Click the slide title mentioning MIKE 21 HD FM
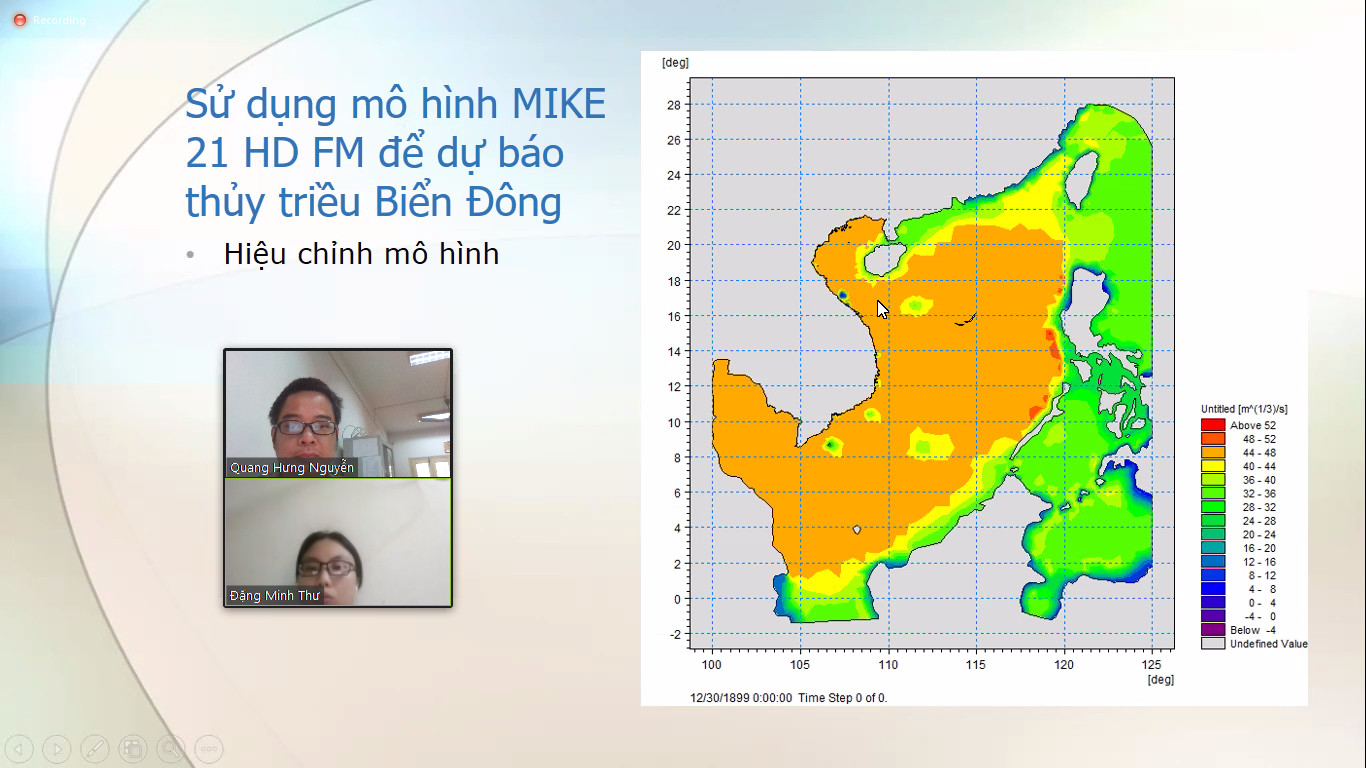1366x768 pixels. click(x=395, y=153)
